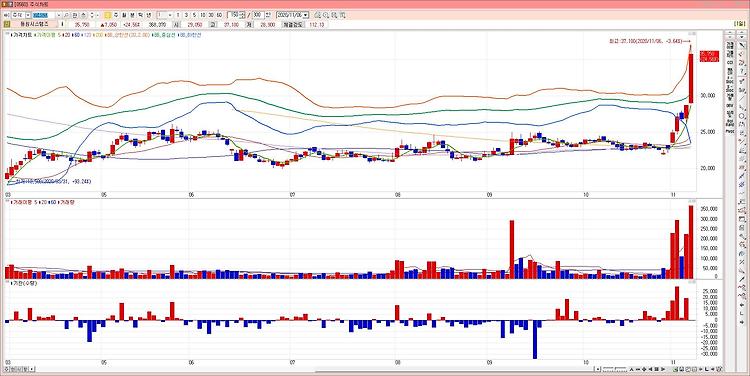Viewport: 750px width, 376px height.
Task: Click the question mark tool icon
Action: (742, 72)
